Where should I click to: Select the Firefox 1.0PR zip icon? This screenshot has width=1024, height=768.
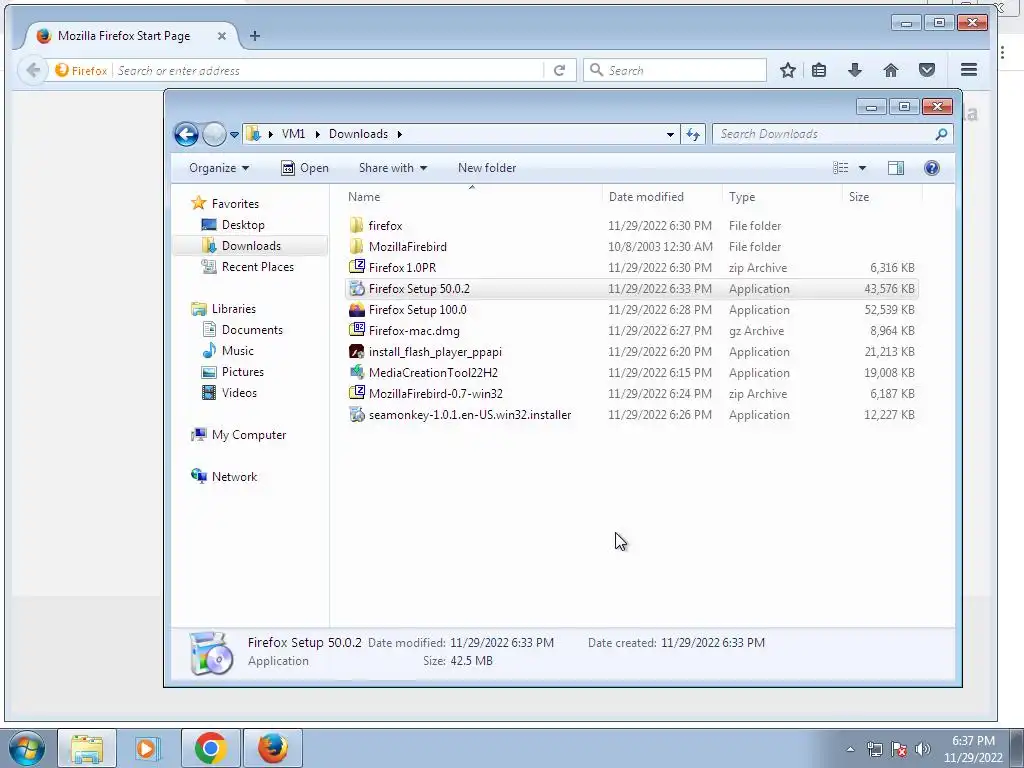[357, 267]
